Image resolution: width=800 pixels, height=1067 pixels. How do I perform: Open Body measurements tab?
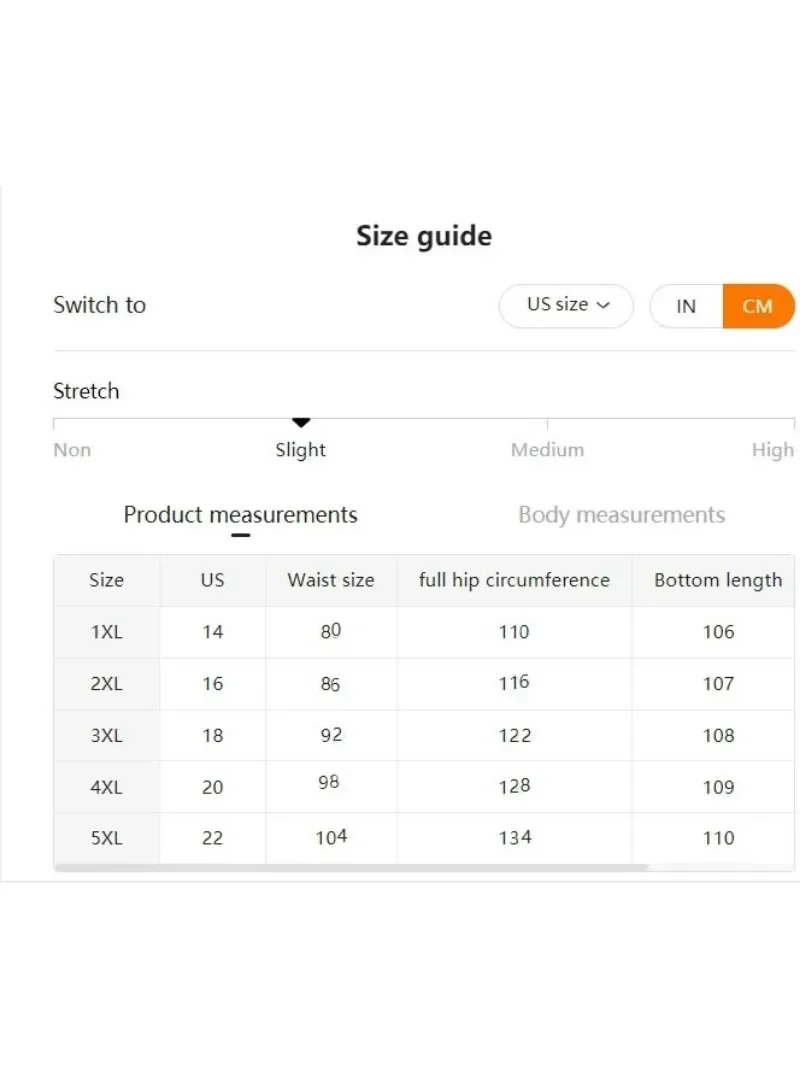pos(621,515)
